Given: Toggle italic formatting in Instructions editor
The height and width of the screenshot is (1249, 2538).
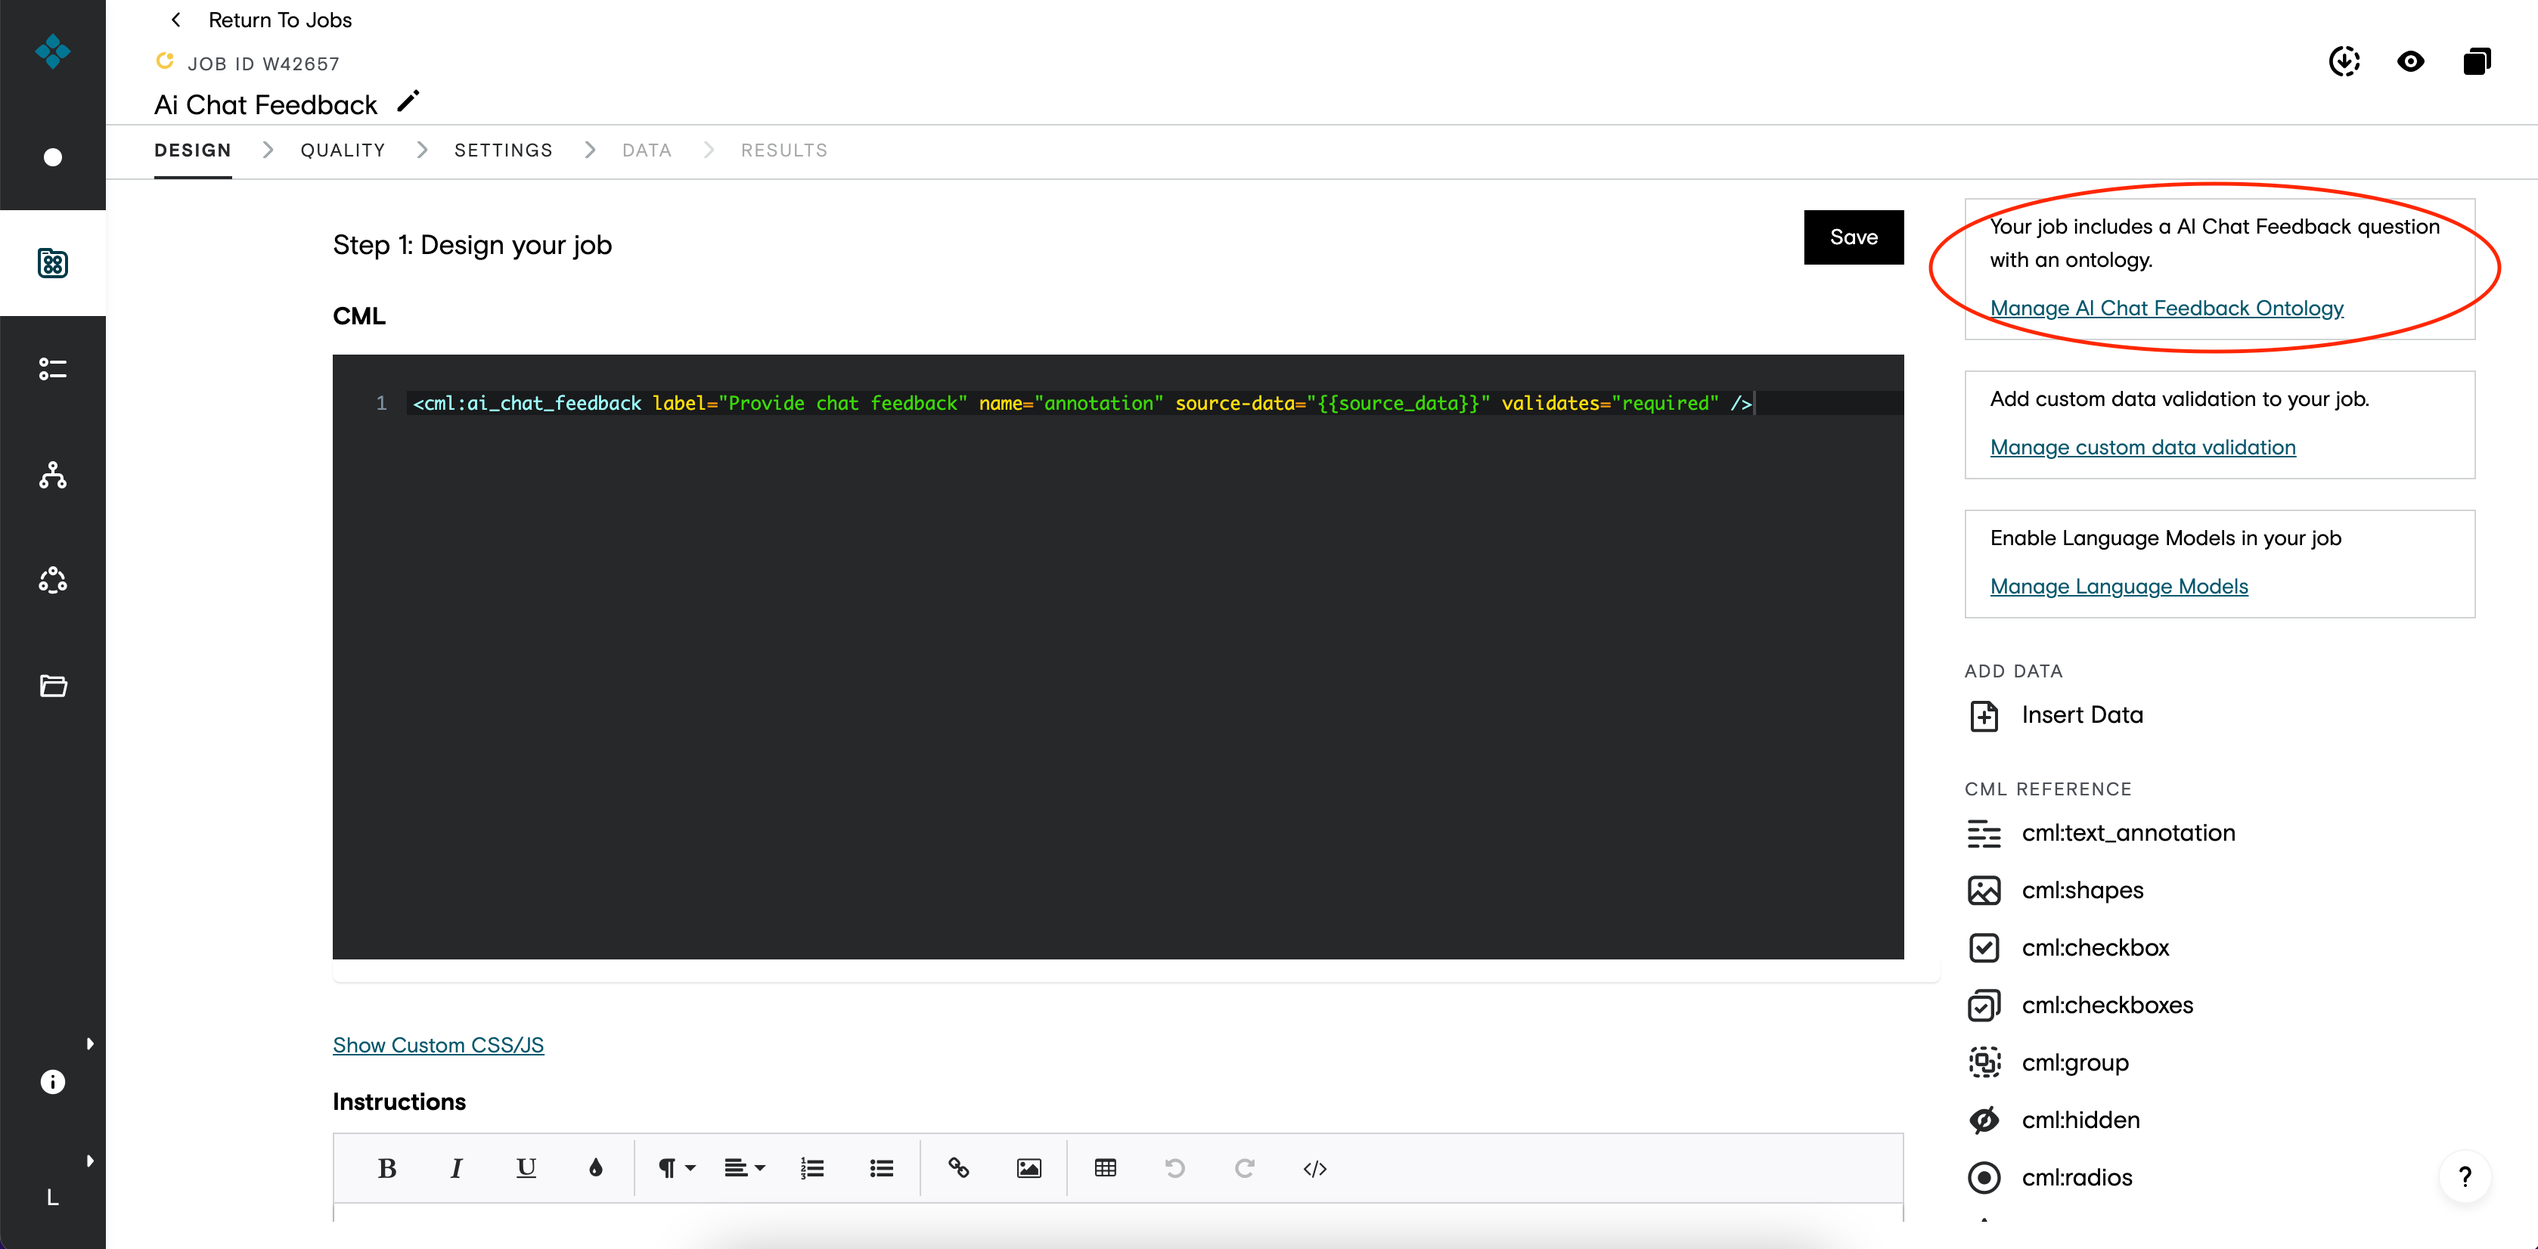Looking at the screenshot, I should [x=456, y=1168].
